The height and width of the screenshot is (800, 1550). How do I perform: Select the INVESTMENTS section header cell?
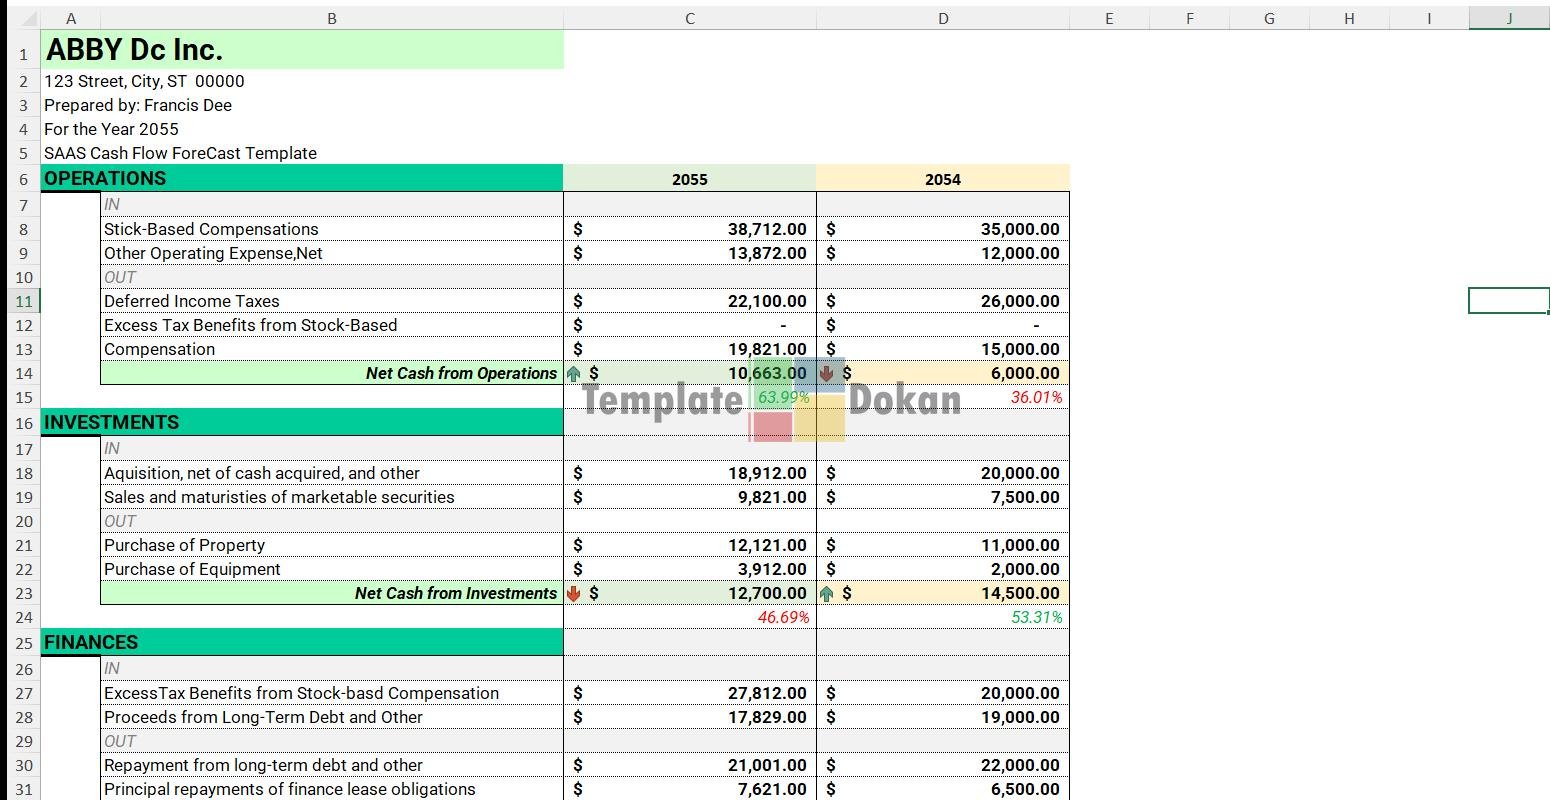[x=302, y=422]
